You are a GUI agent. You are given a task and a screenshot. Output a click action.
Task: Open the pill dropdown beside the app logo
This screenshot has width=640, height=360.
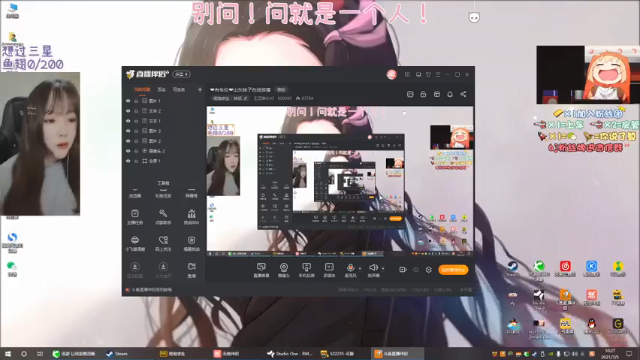[181, 74]
